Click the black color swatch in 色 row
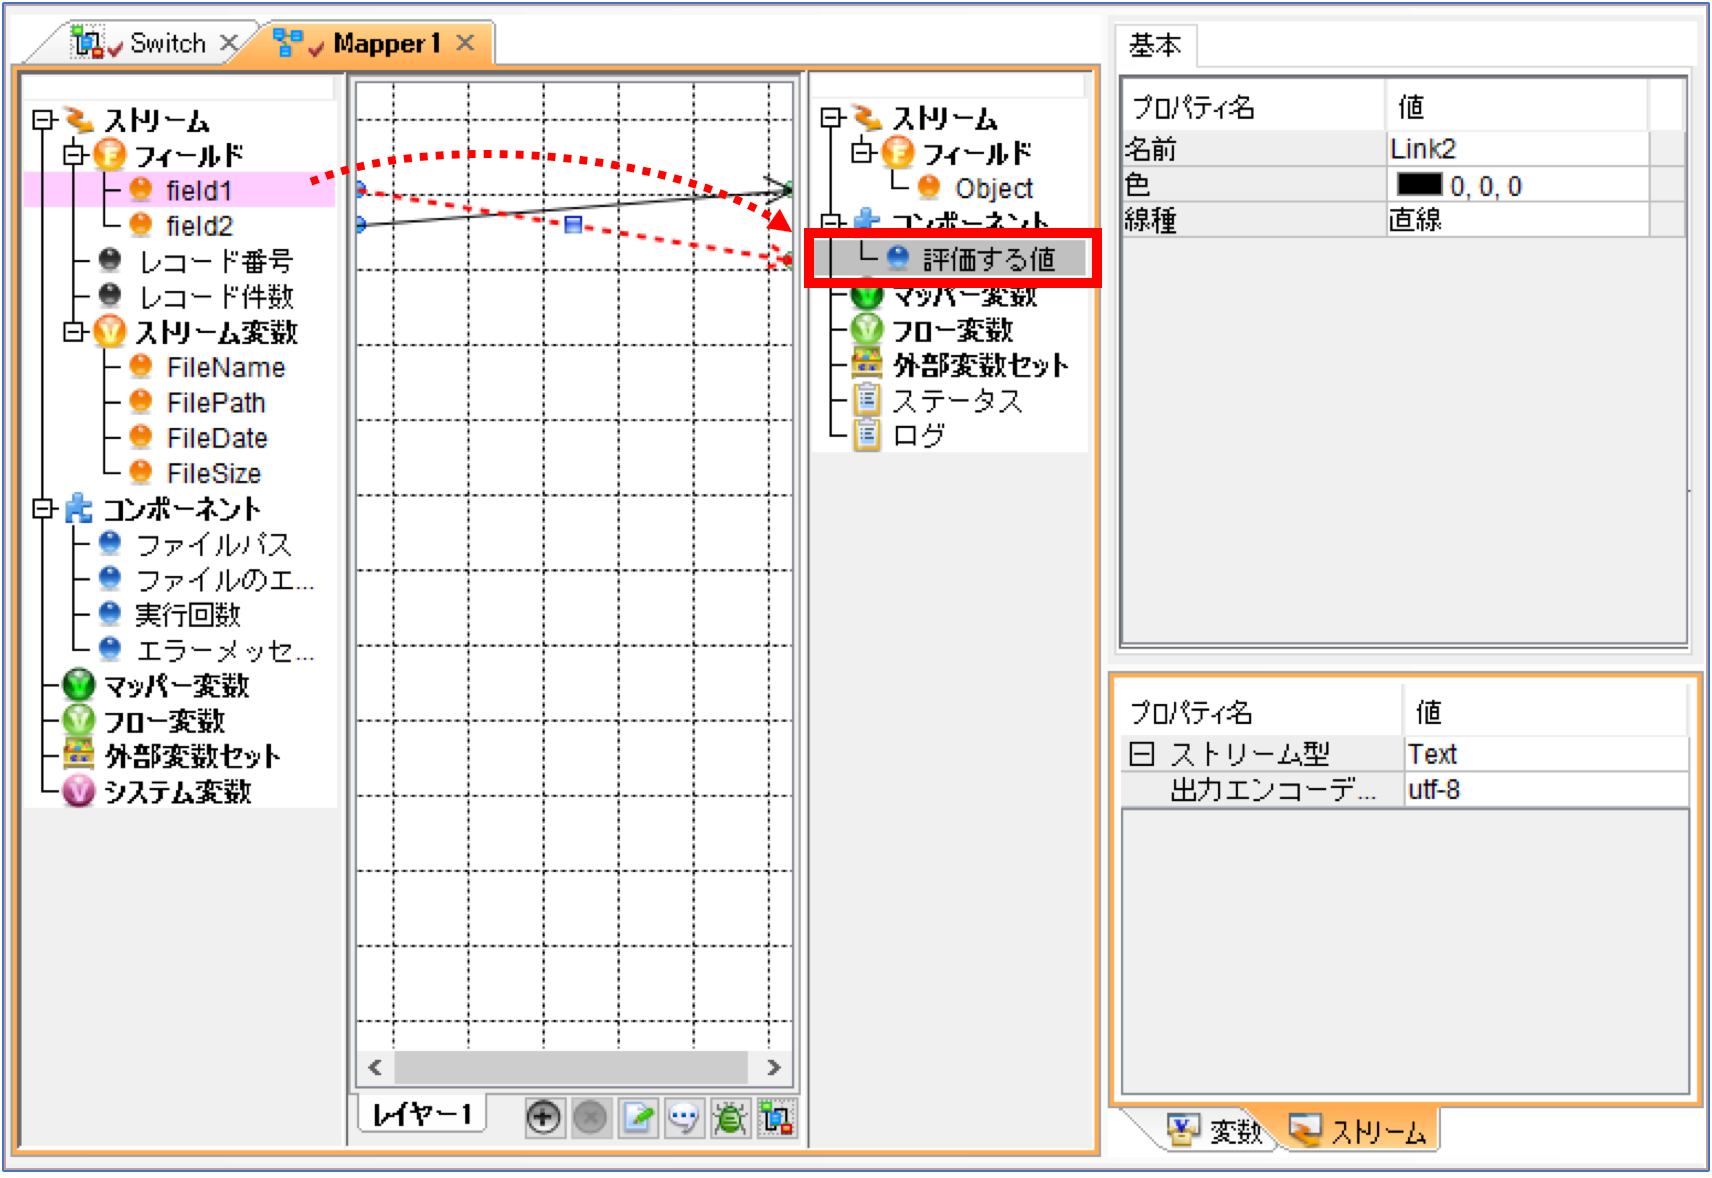1712x1178 pixels. (1419, 185)
